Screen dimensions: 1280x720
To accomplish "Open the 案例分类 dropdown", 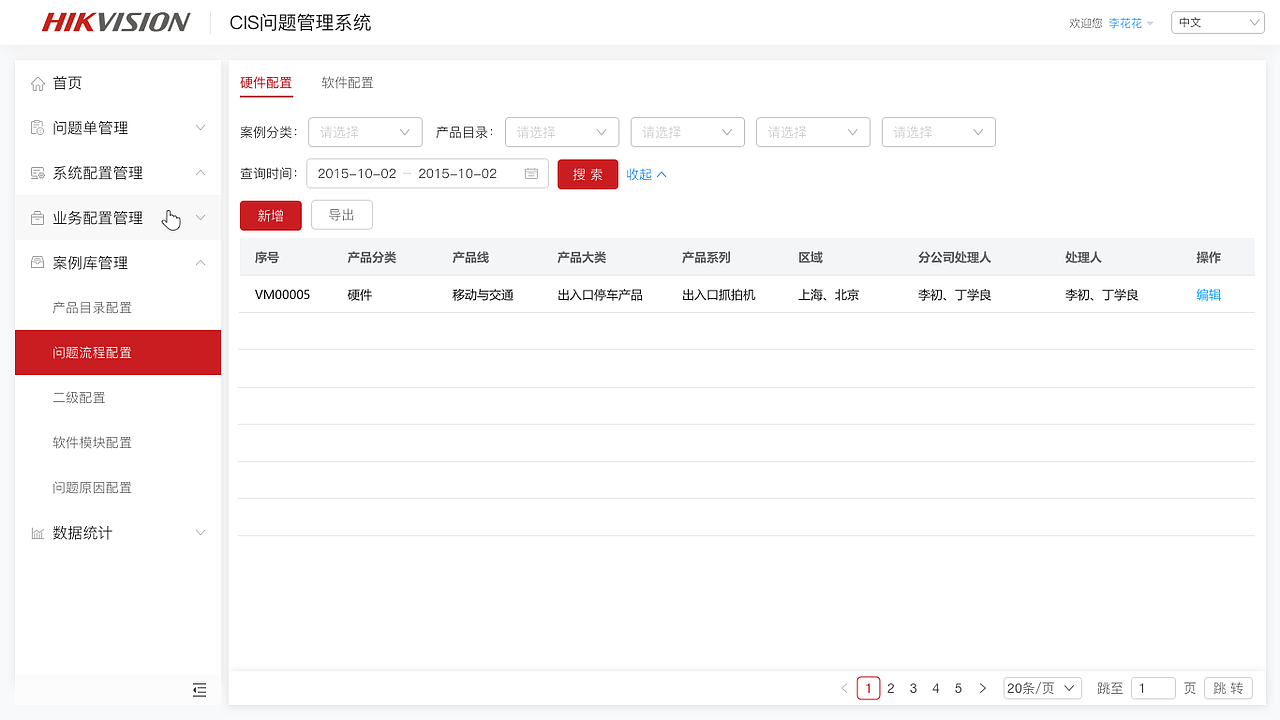I will [x=365, y=131].
